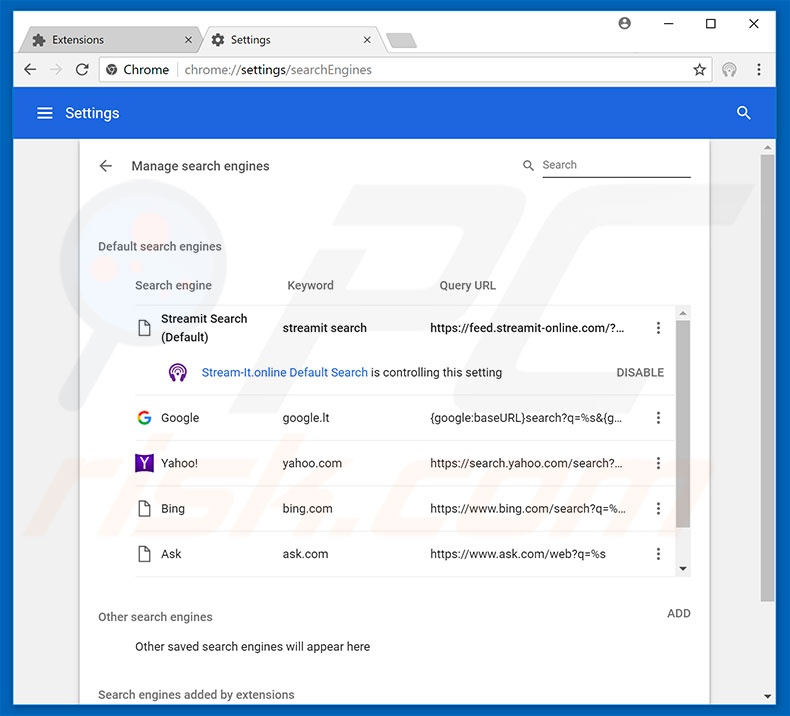Click the page scrollbar thumb

tap(767, 378)
